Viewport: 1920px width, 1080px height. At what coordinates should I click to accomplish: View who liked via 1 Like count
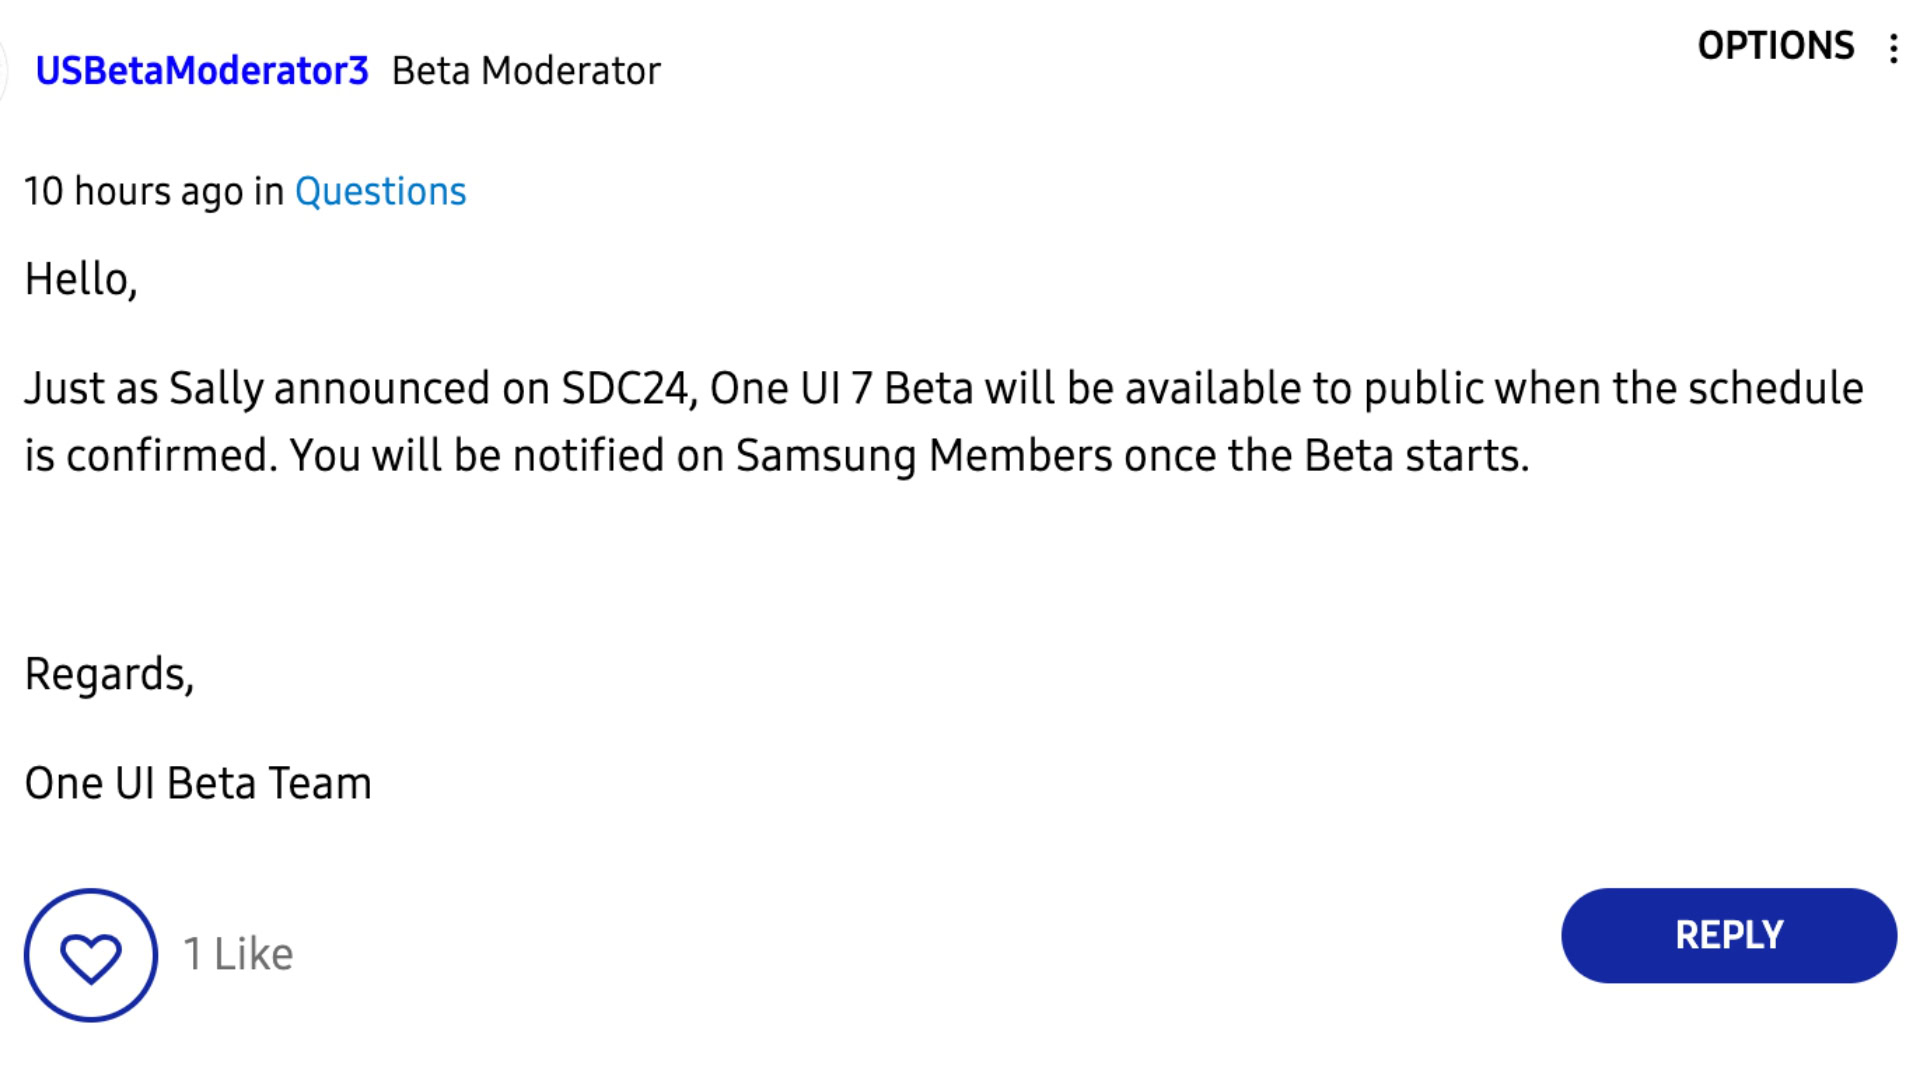(238, 954)
